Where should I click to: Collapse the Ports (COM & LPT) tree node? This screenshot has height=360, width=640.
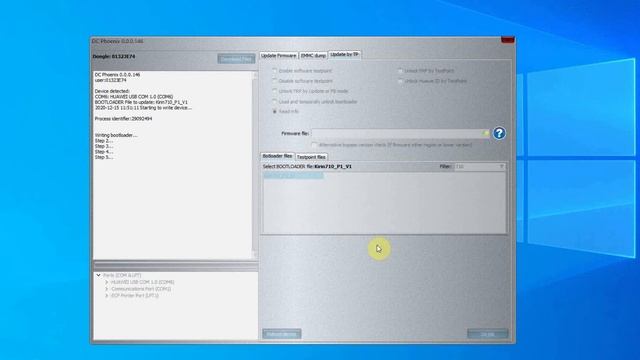tap(98, 275)
